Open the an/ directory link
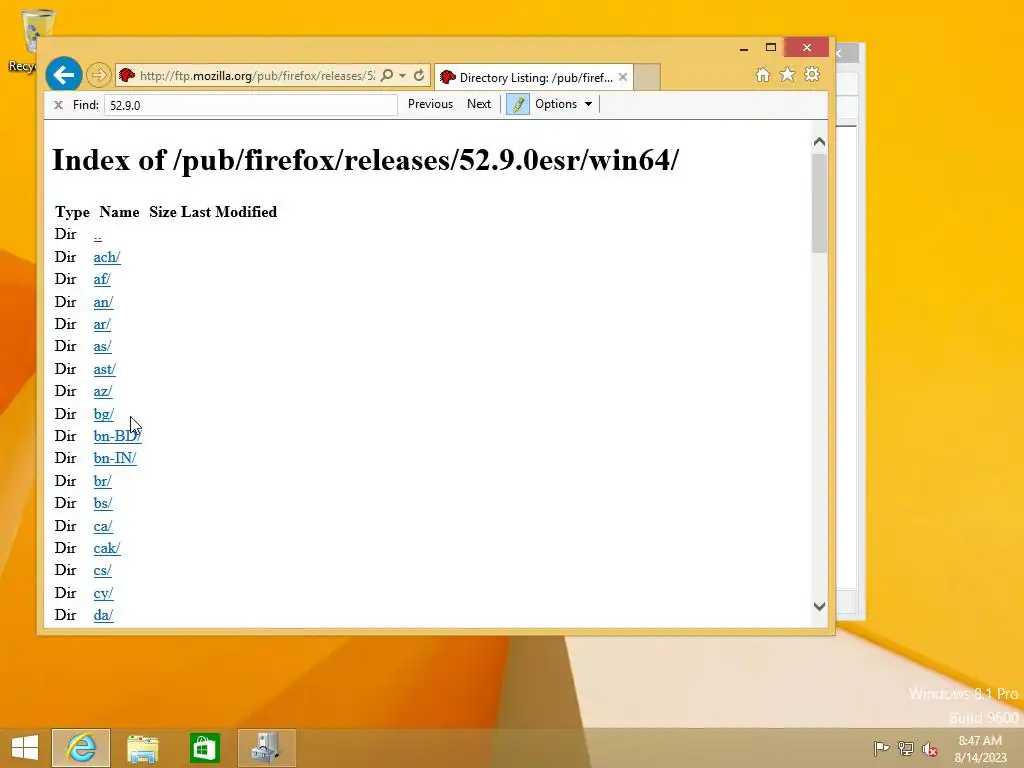Viewport: 1024px width, 768px height. tap(103, 302)
